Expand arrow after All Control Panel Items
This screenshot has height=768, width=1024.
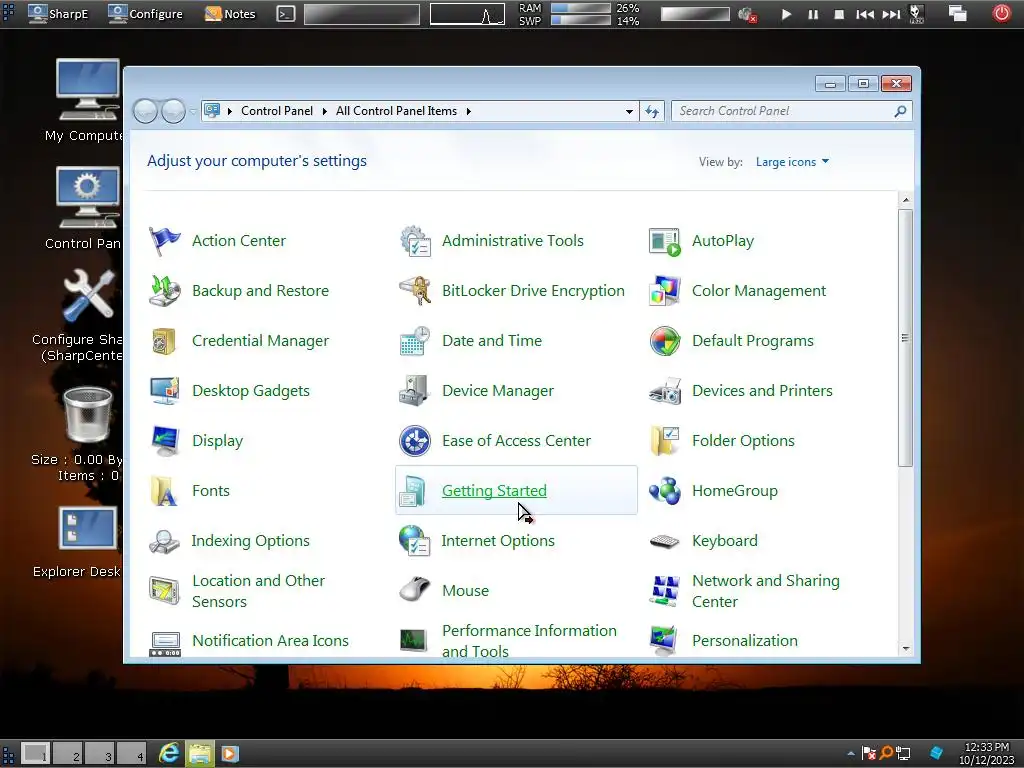[469, 112]
